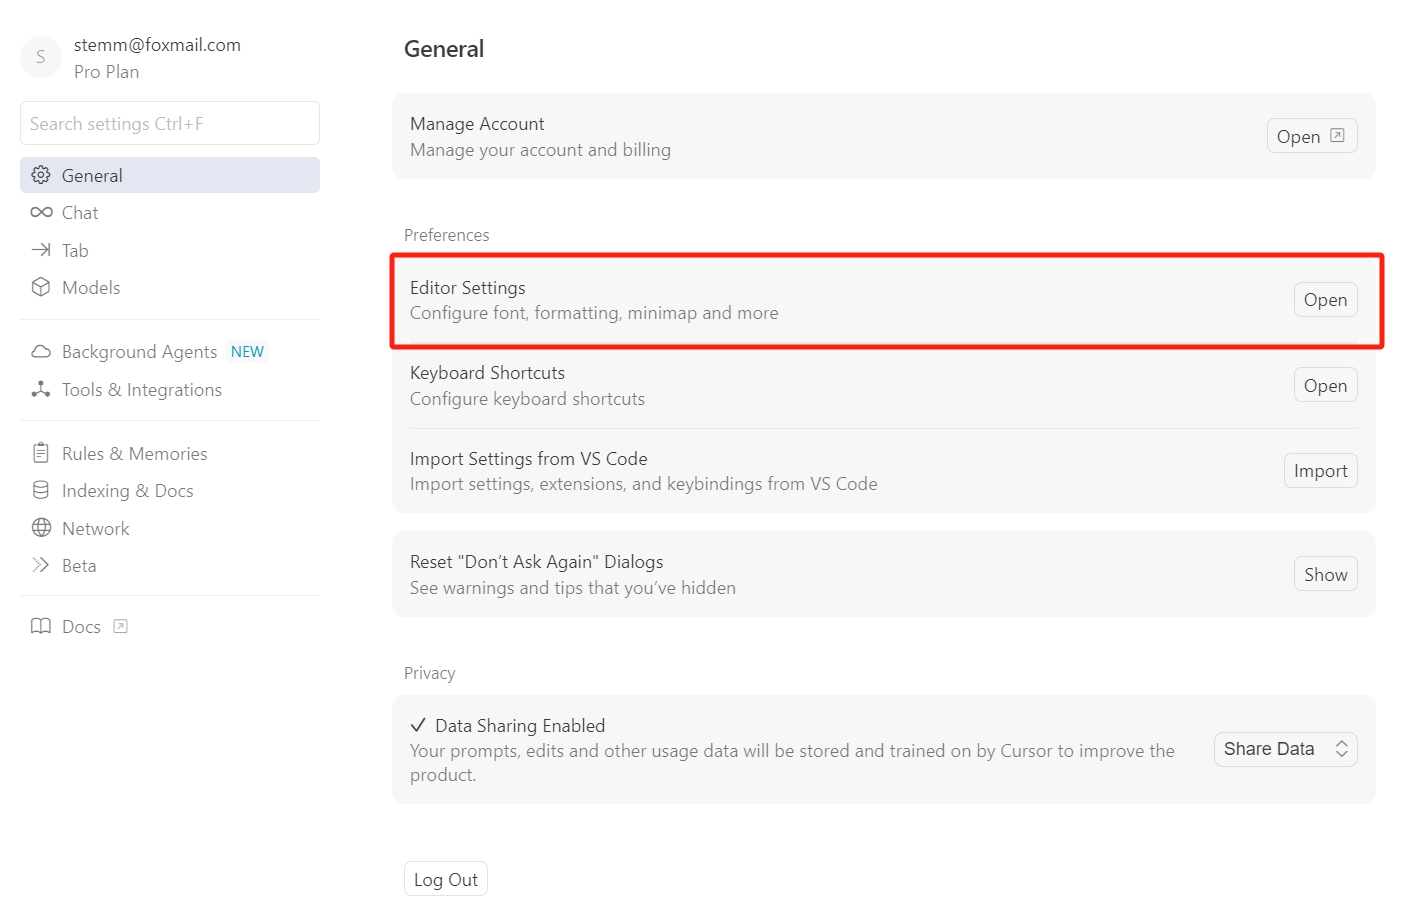Open the Beta settings section
1419x906 pixels.
(x=79, y=565)
